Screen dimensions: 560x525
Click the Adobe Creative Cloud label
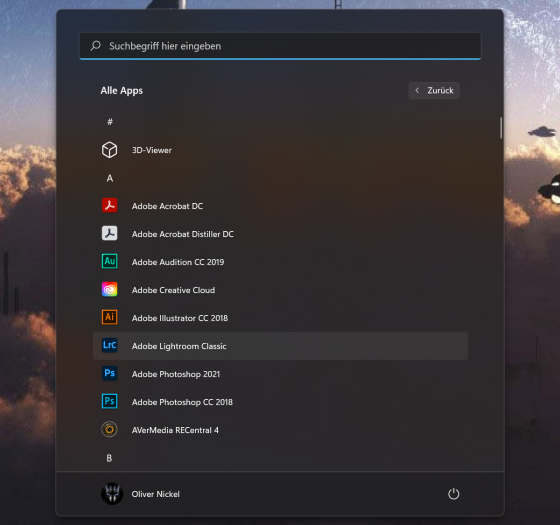173,290
